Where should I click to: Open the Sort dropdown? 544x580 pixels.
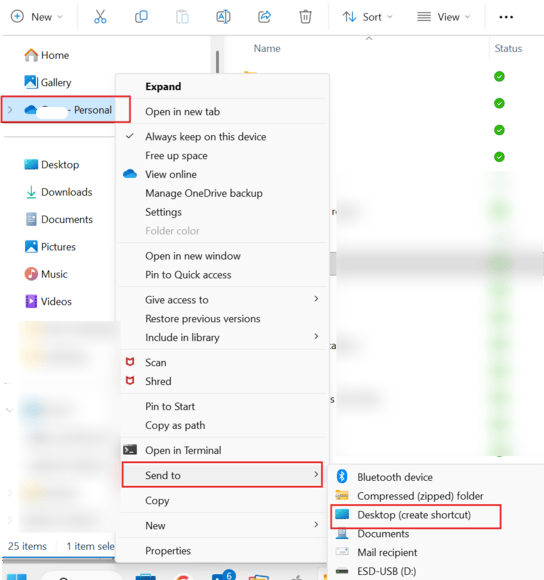(x=368, y=17)
